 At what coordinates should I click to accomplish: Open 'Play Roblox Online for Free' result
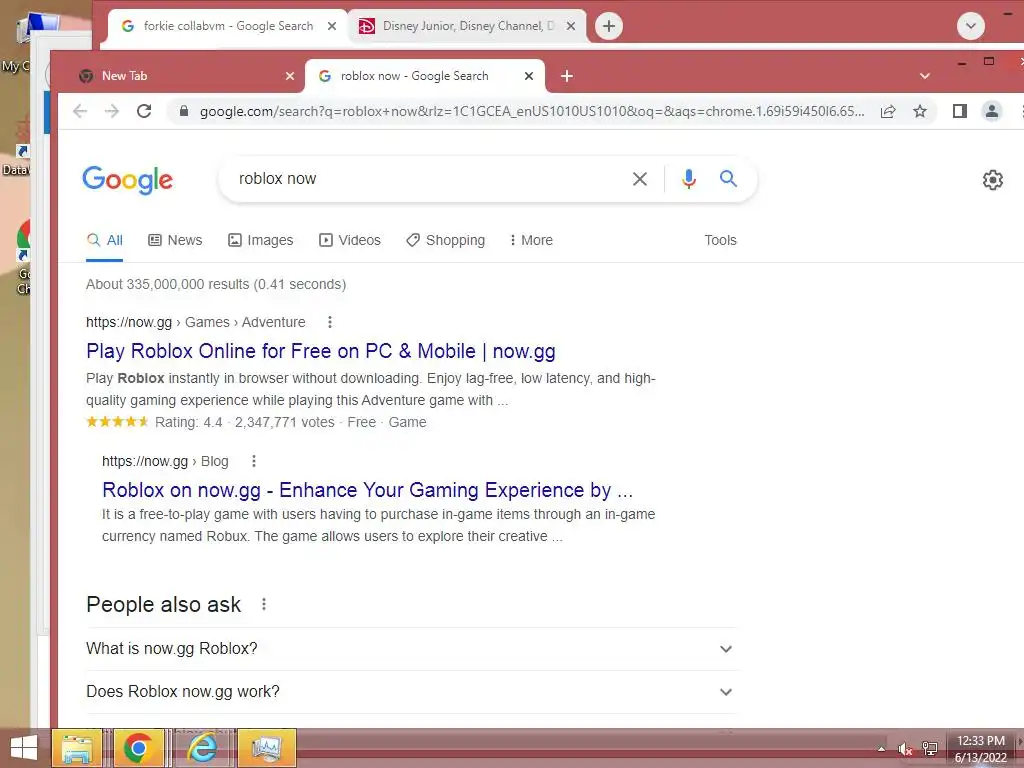coord(321,351)
